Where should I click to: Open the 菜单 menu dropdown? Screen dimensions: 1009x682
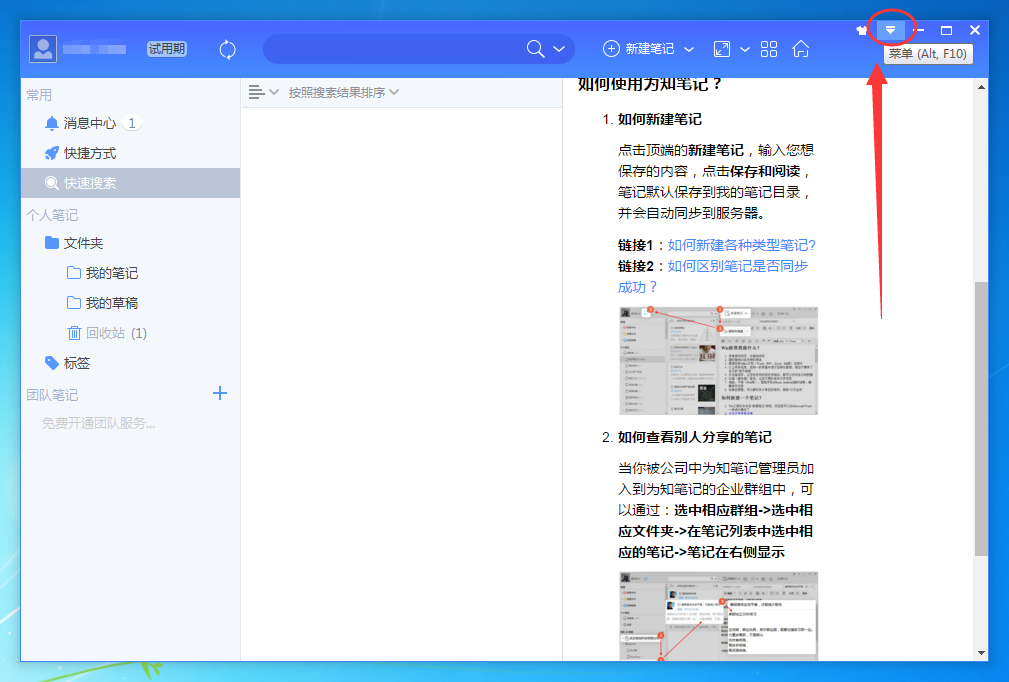(x=890, y=30)
